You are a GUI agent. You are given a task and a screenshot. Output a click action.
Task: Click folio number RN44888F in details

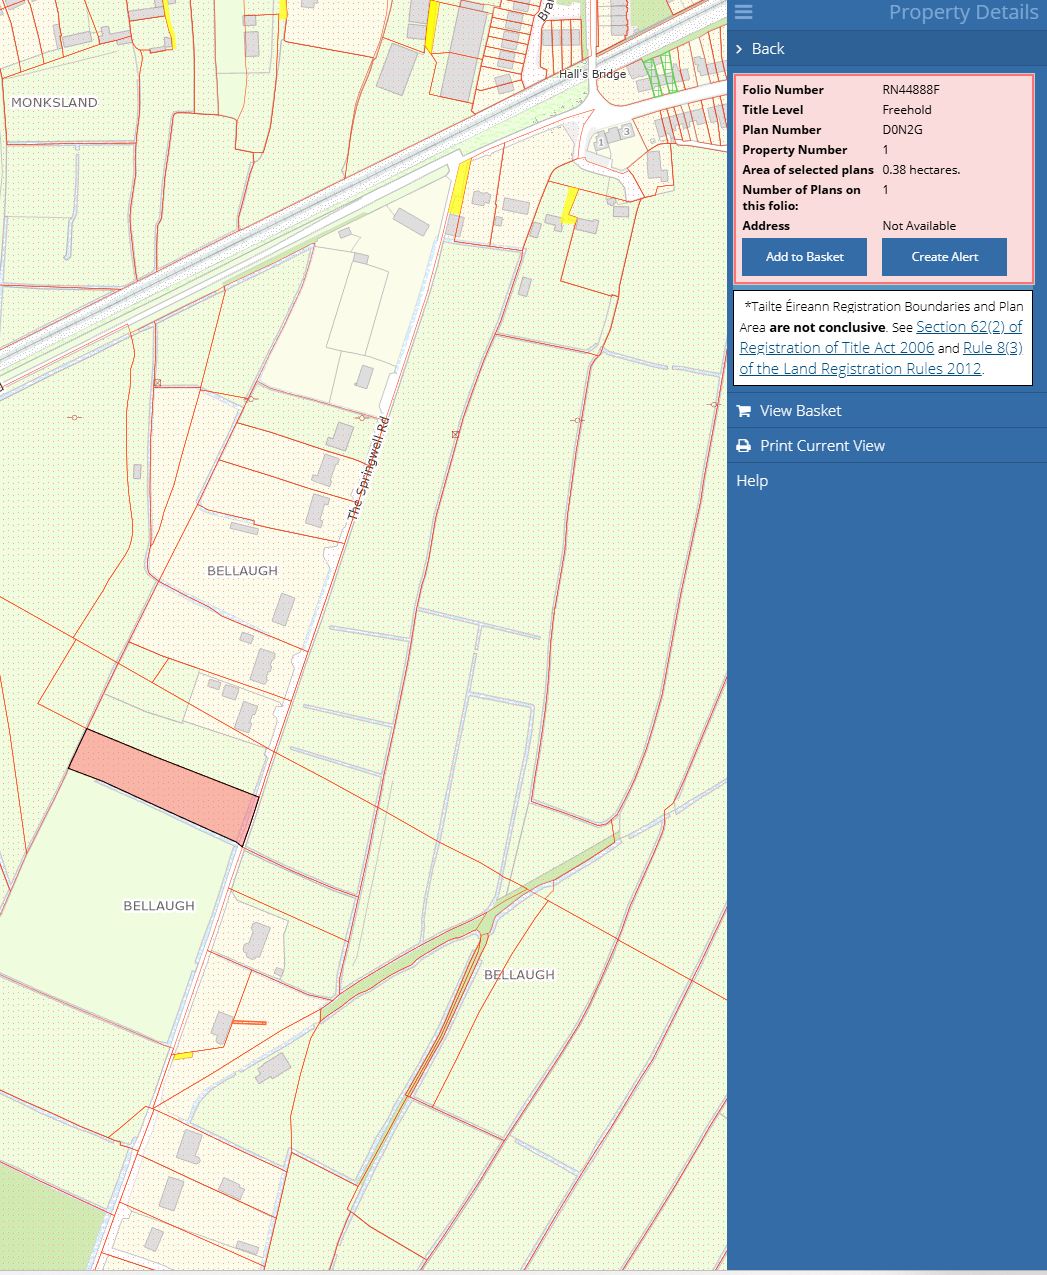tap(910, 90)
